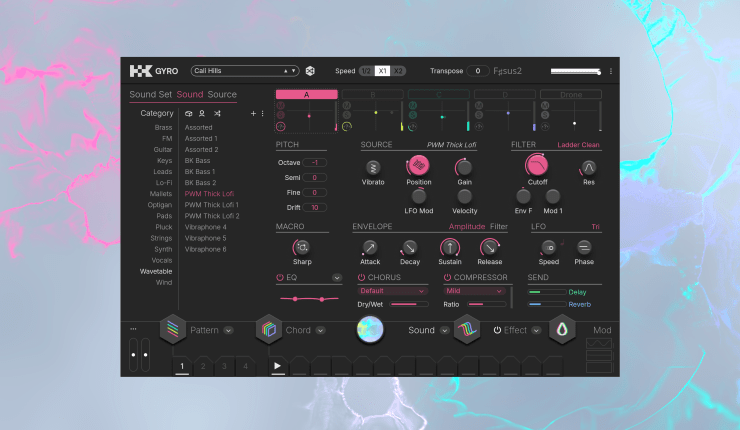The width and height of the screenshot is (740, 430).
Task: Click the Drift value field
Action: click(x=314, y=207)
